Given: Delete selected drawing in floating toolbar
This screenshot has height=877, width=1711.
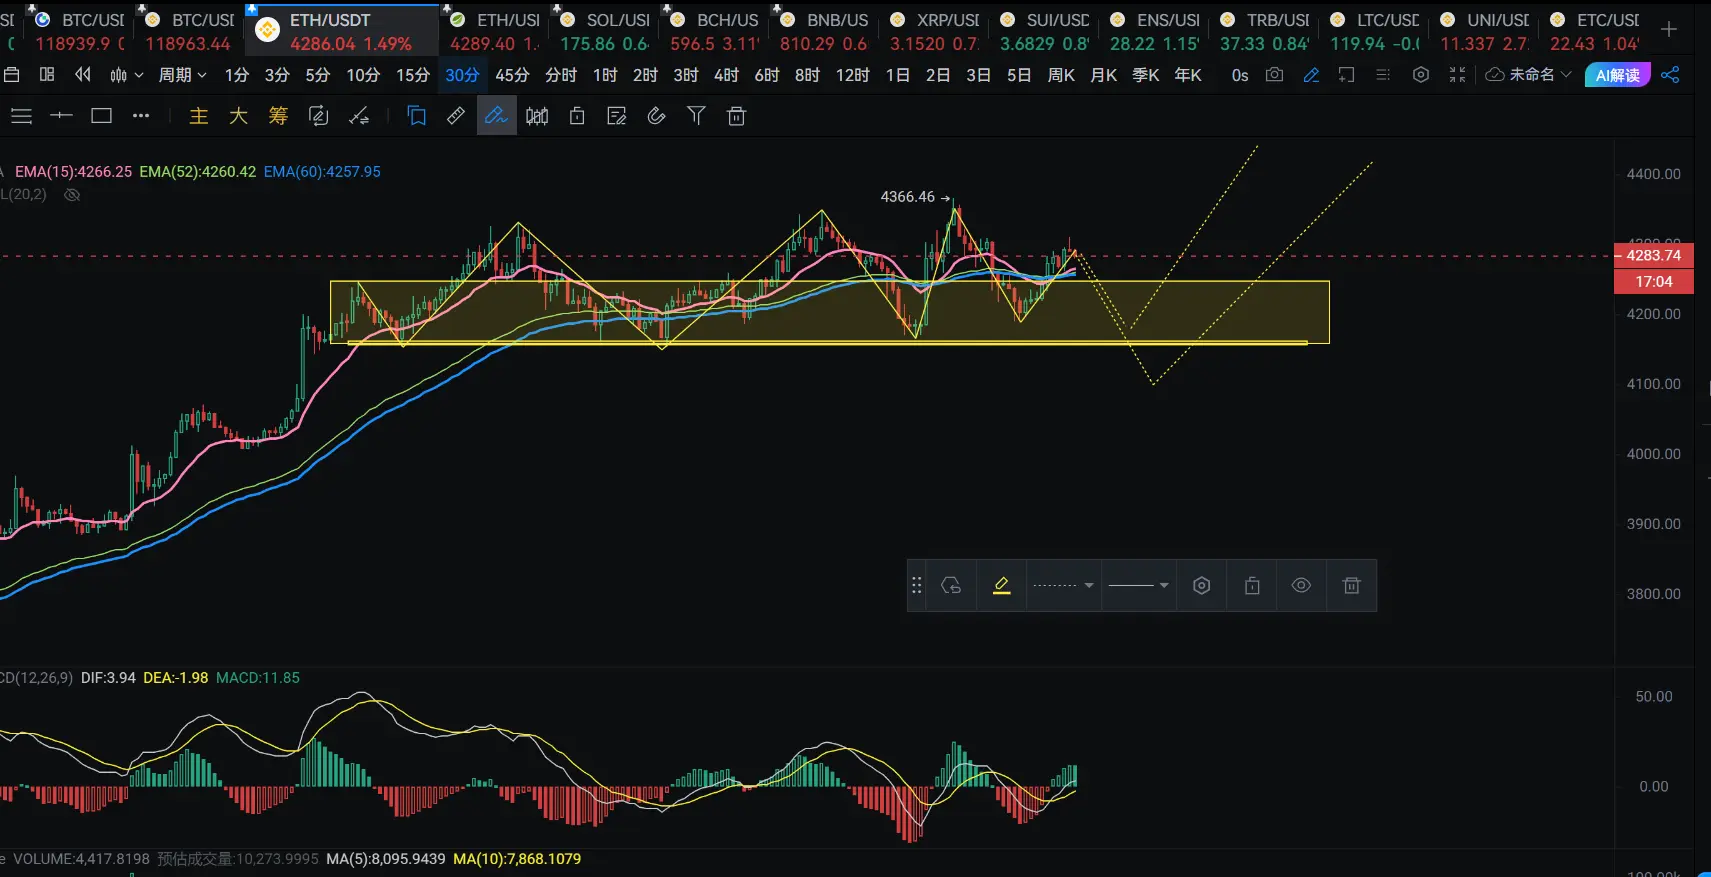Looking at the screenshot, I should (1352, 586).
